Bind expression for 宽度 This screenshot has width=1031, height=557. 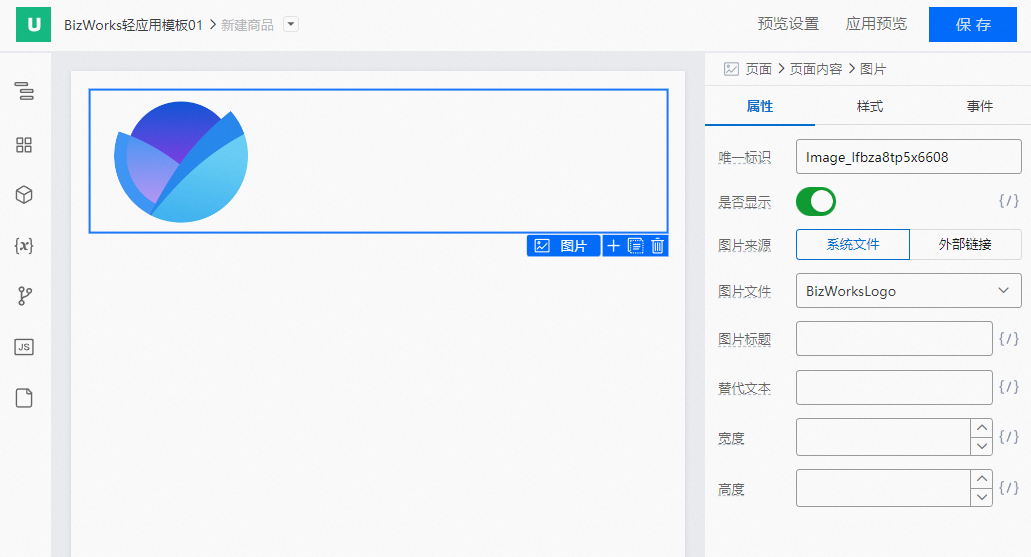tap(1009, 437)
